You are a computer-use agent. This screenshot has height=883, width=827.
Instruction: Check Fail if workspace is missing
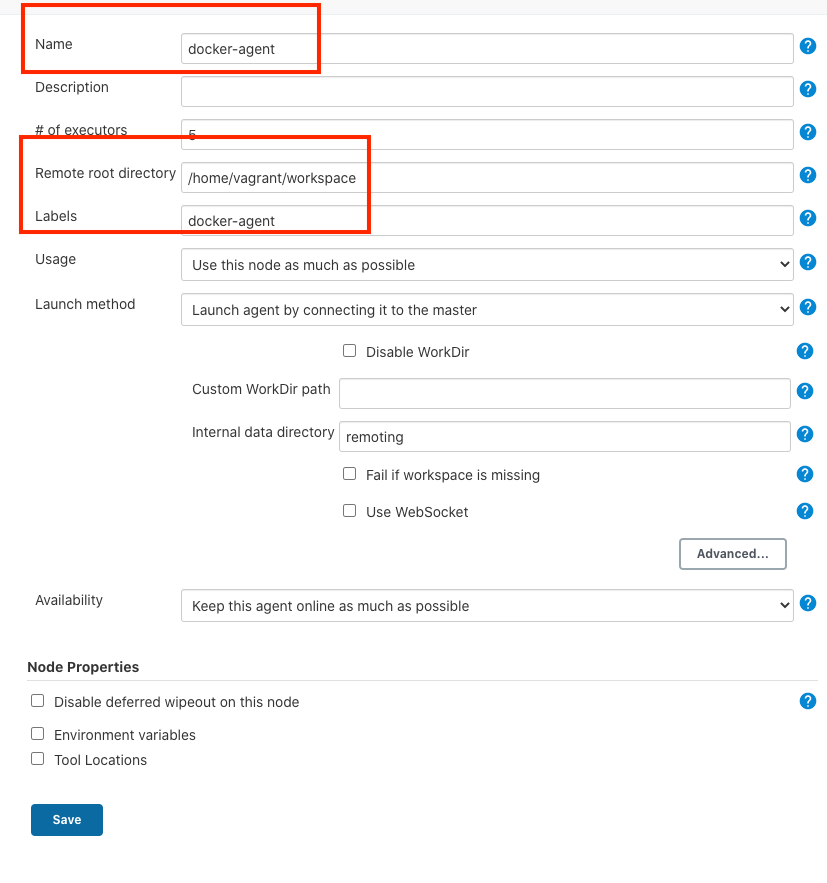click(x=349, y=474)
